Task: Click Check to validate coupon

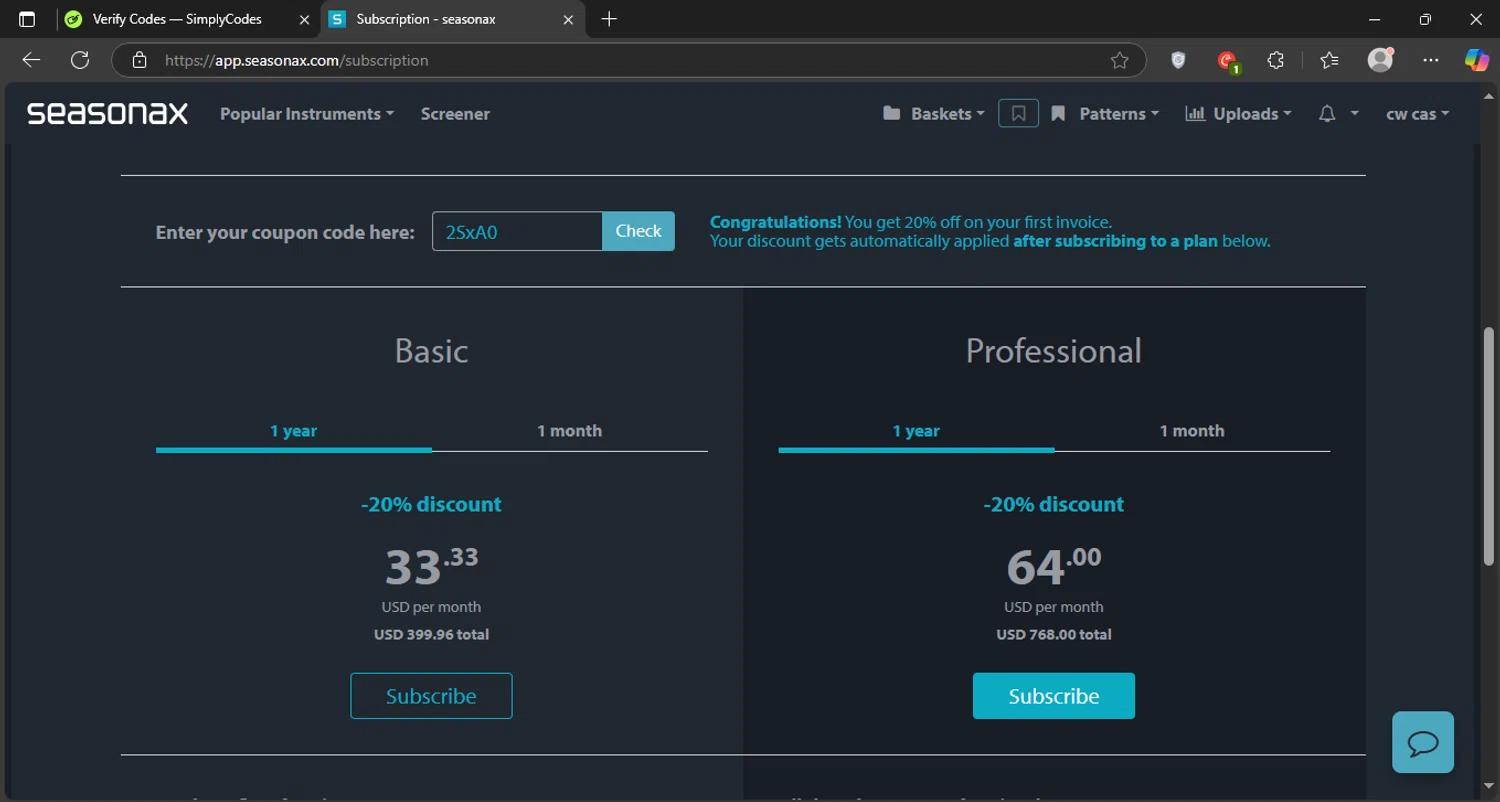Action: point(638,231)
